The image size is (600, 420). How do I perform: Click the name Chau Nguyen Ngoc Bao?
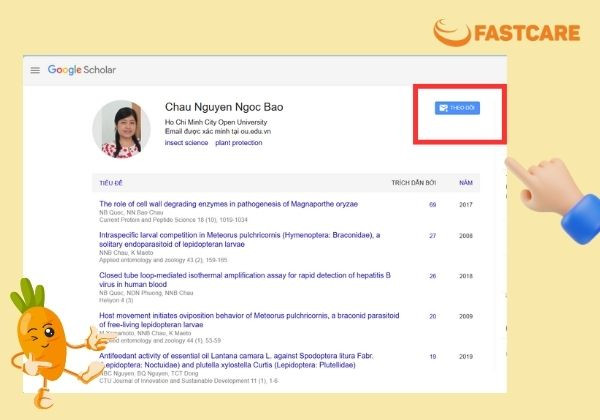point(224,107)
